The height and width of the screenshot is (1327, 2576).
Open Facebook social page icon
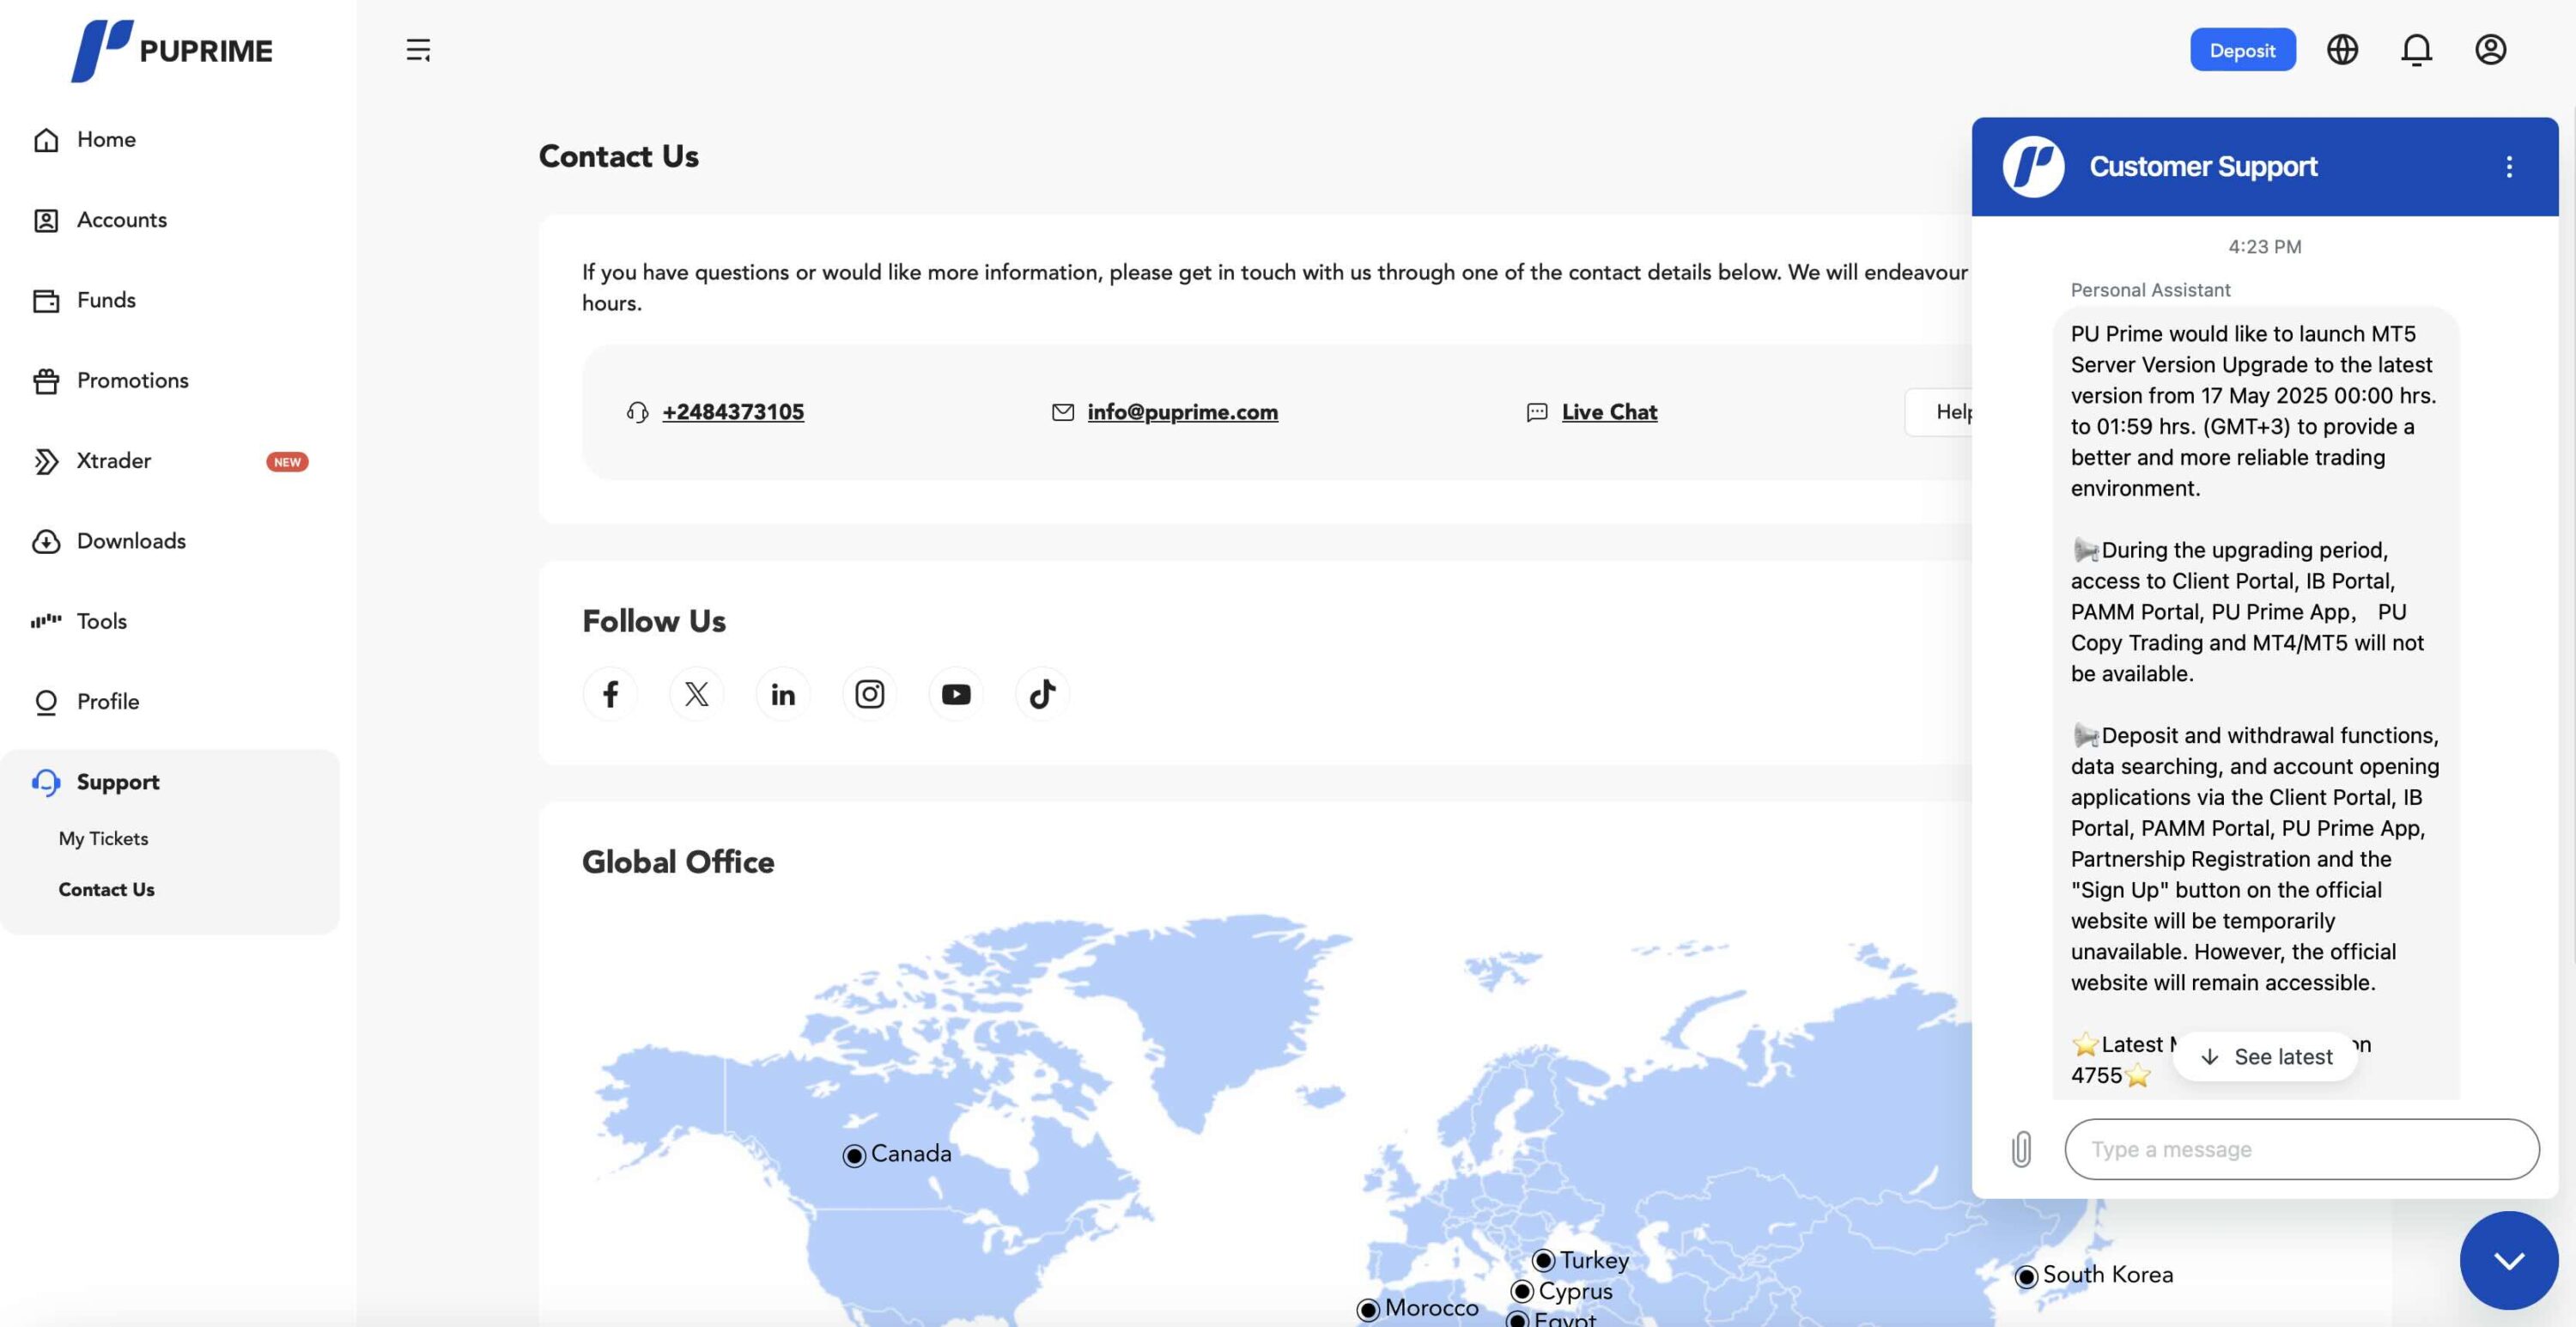pos(610,693)
